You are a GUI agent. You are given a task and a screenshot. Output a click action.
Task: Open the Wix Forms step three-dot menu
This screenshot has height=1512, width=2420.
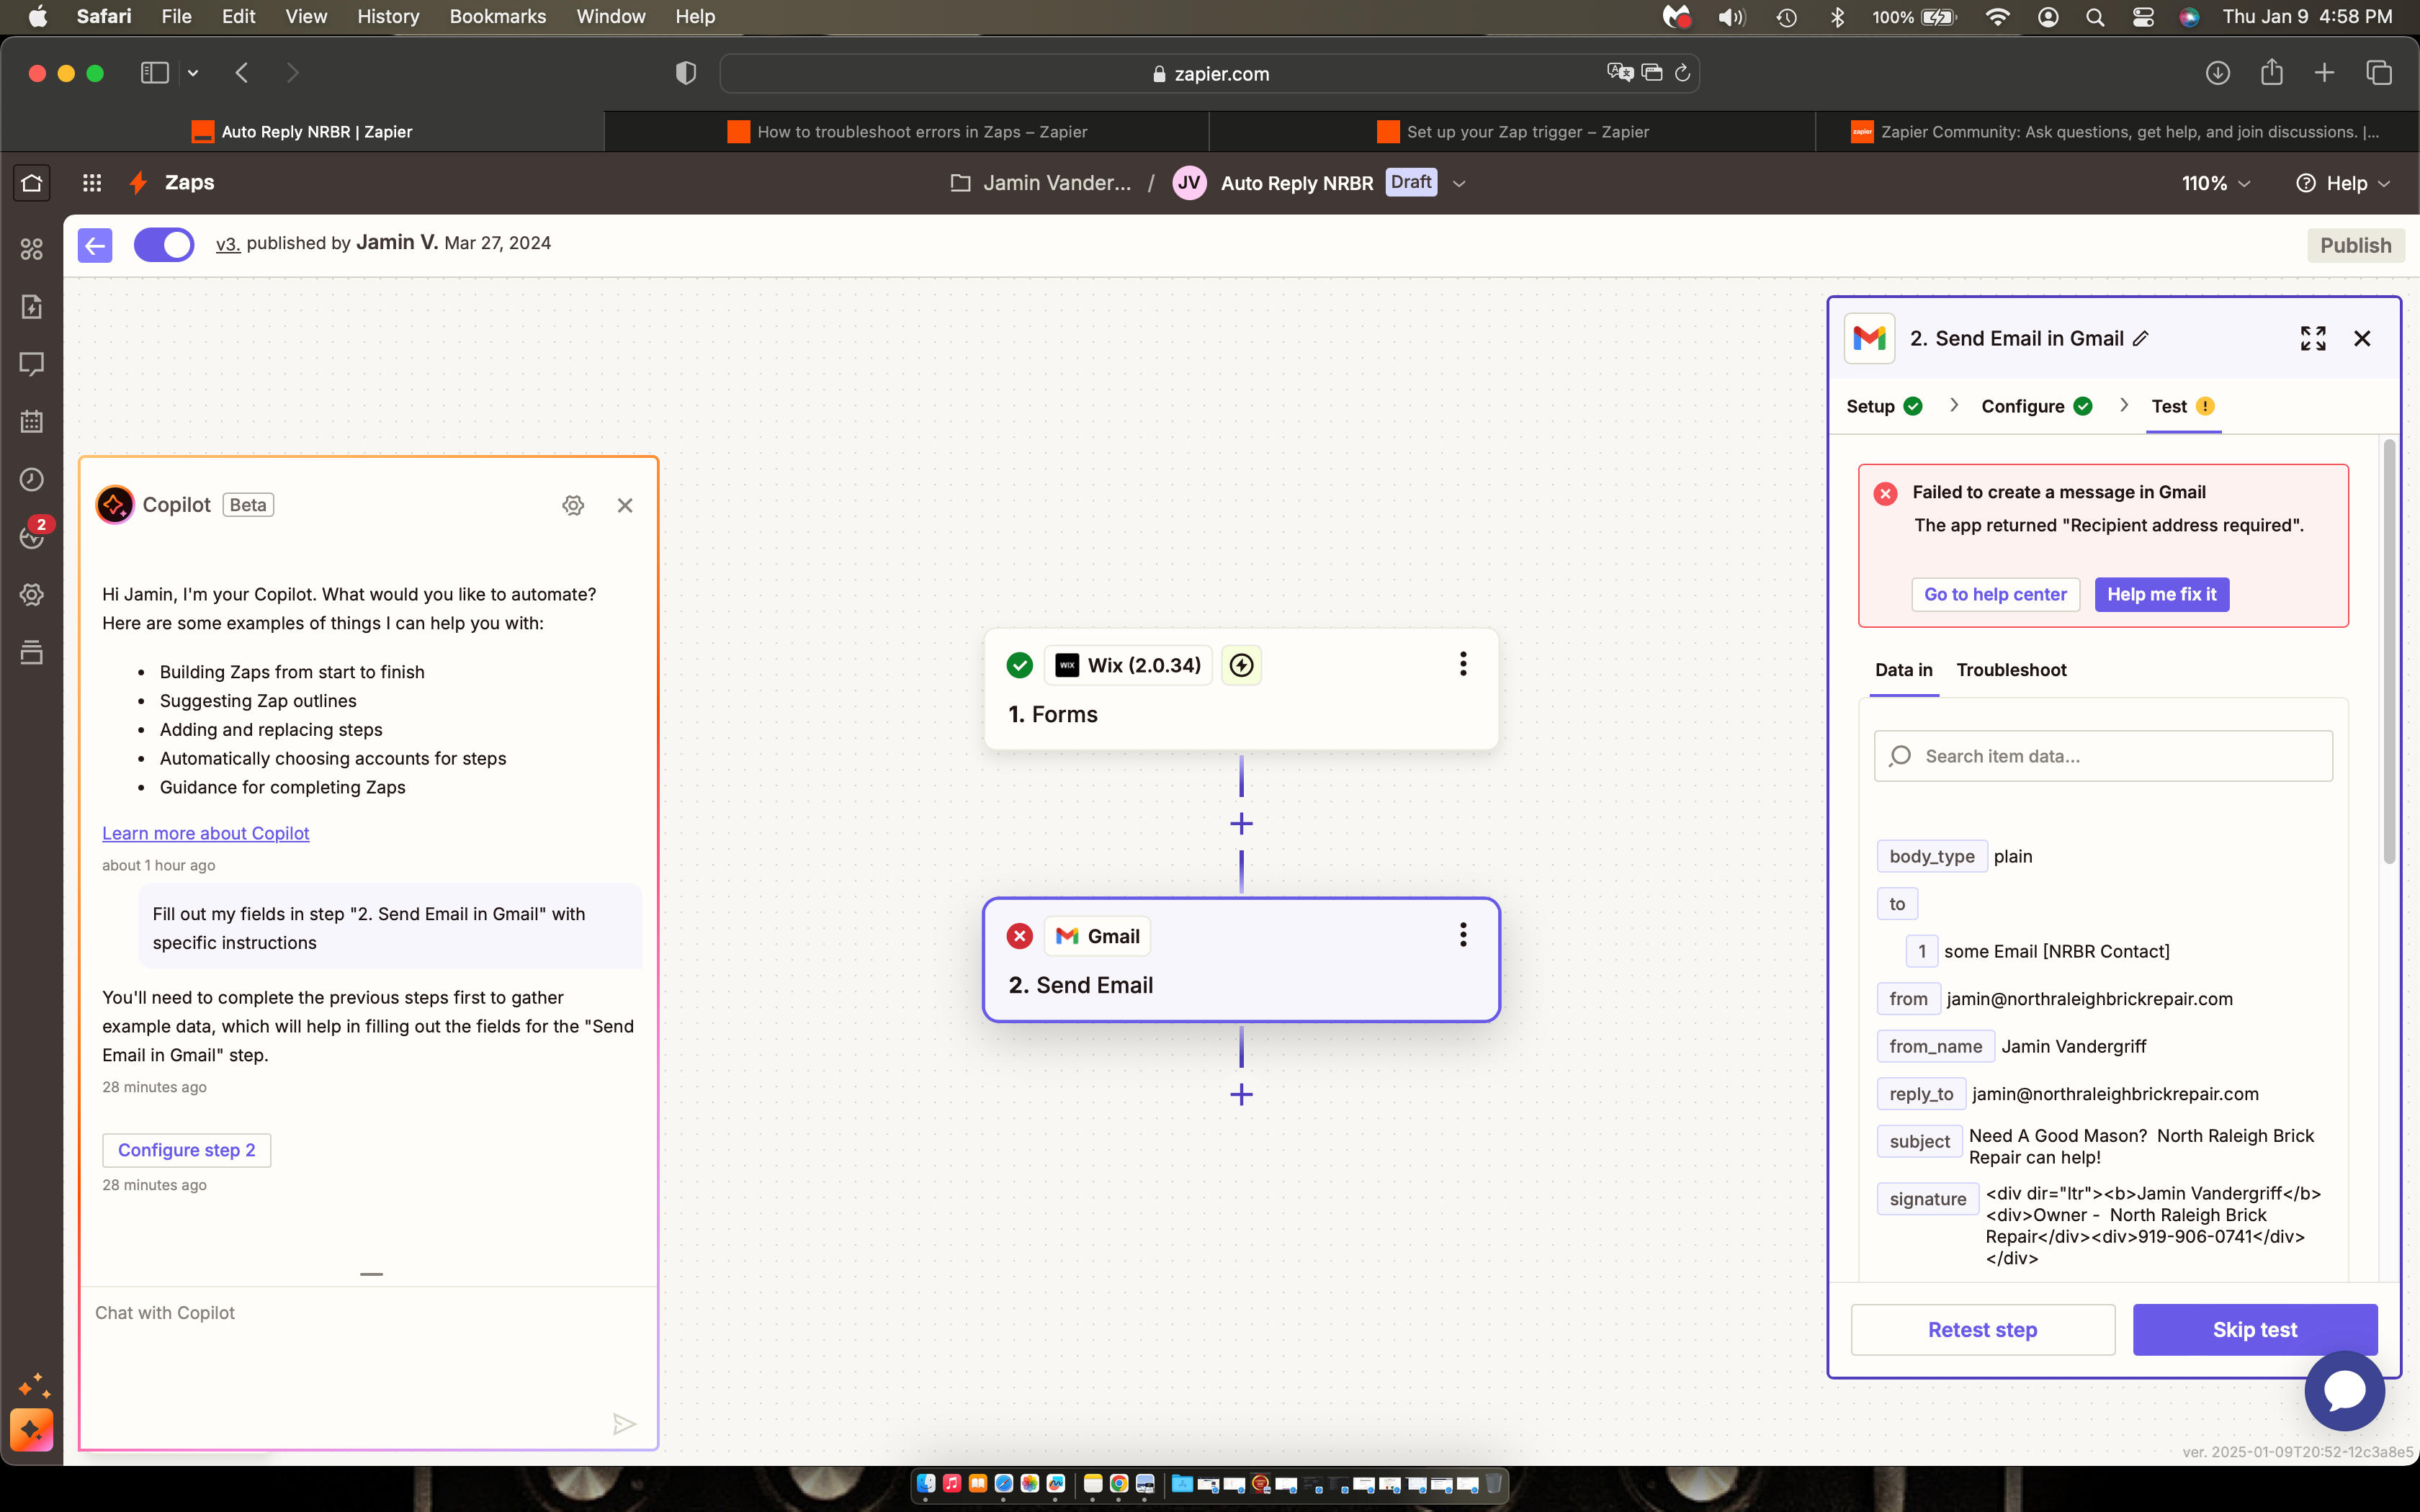[1463, 664]
